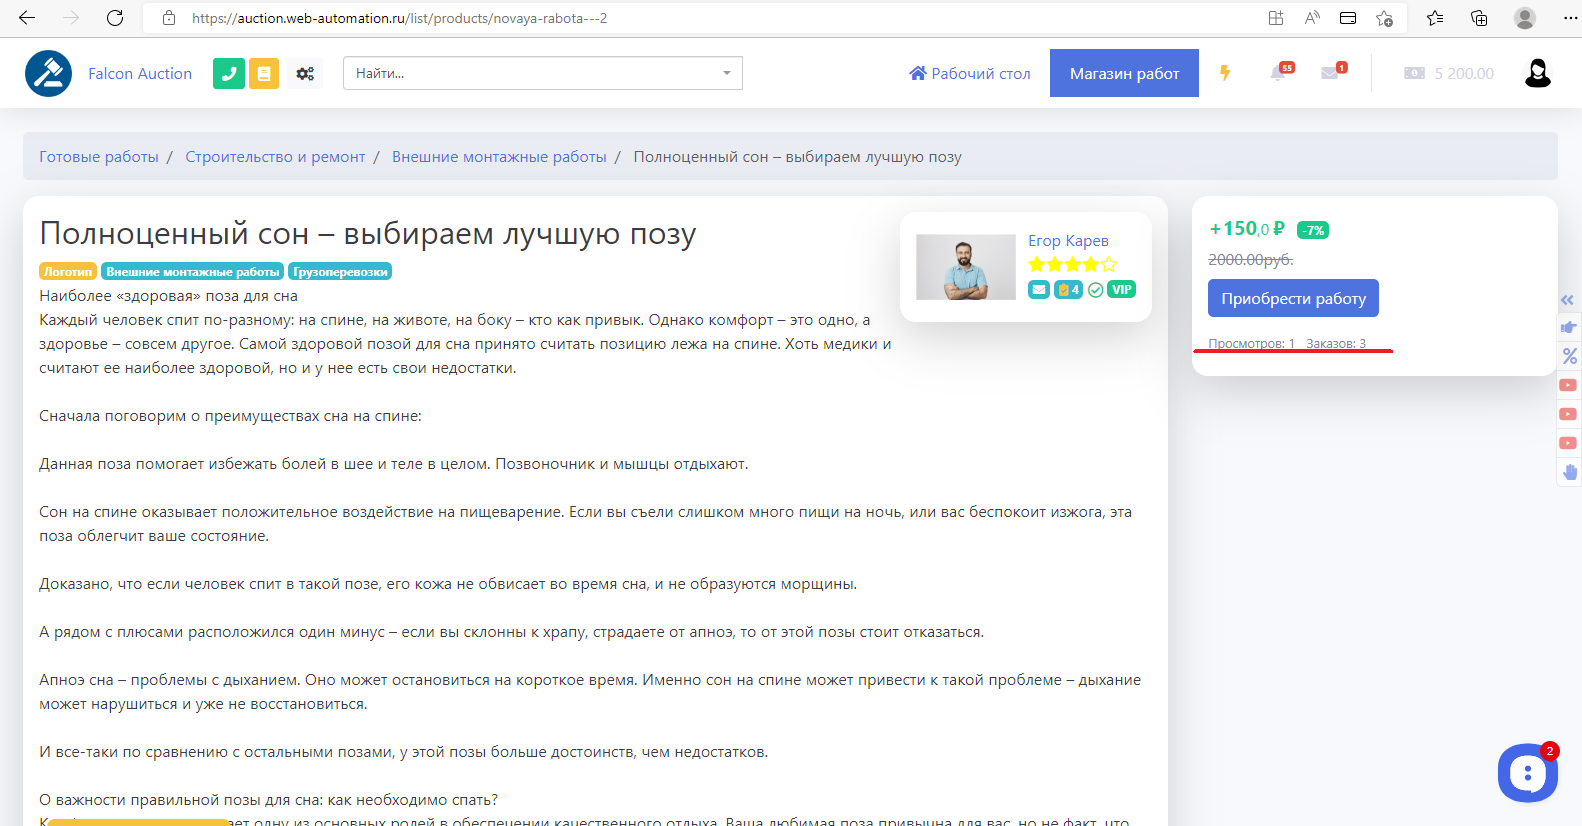Click the yellow lightning bolt icon
The width and height of the screenshot is (1582, 826).
(x=1225, y=73)
